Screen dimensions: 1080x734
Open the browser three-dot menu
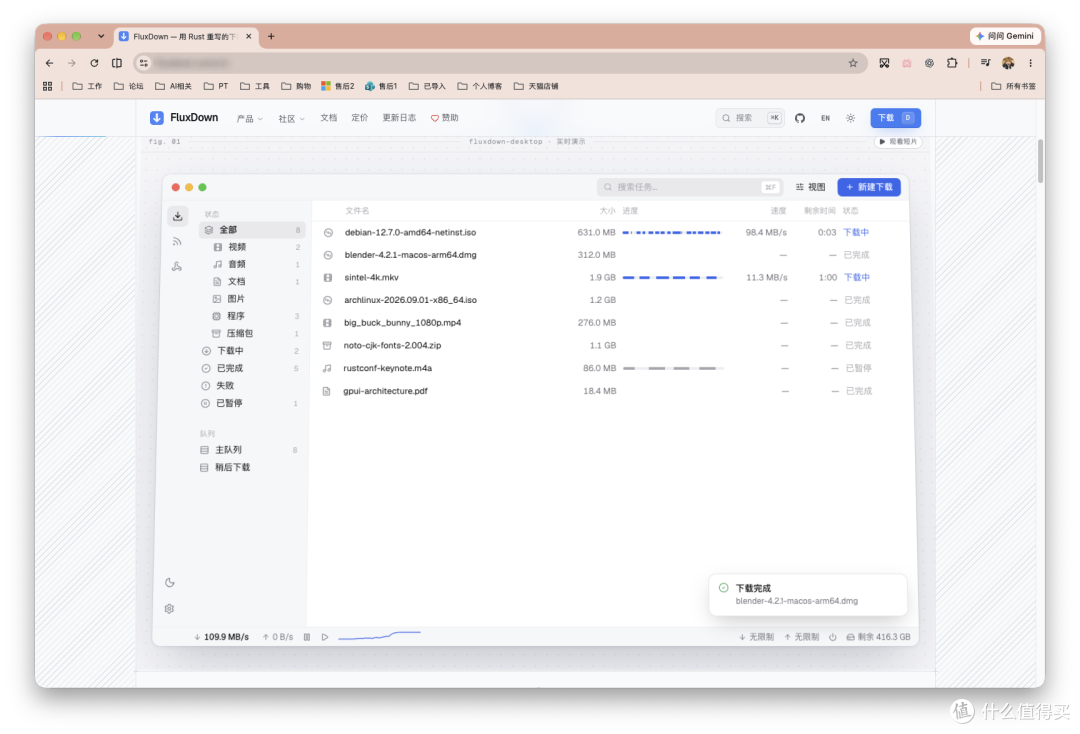pyautogui.click(x=1030, y=63)
